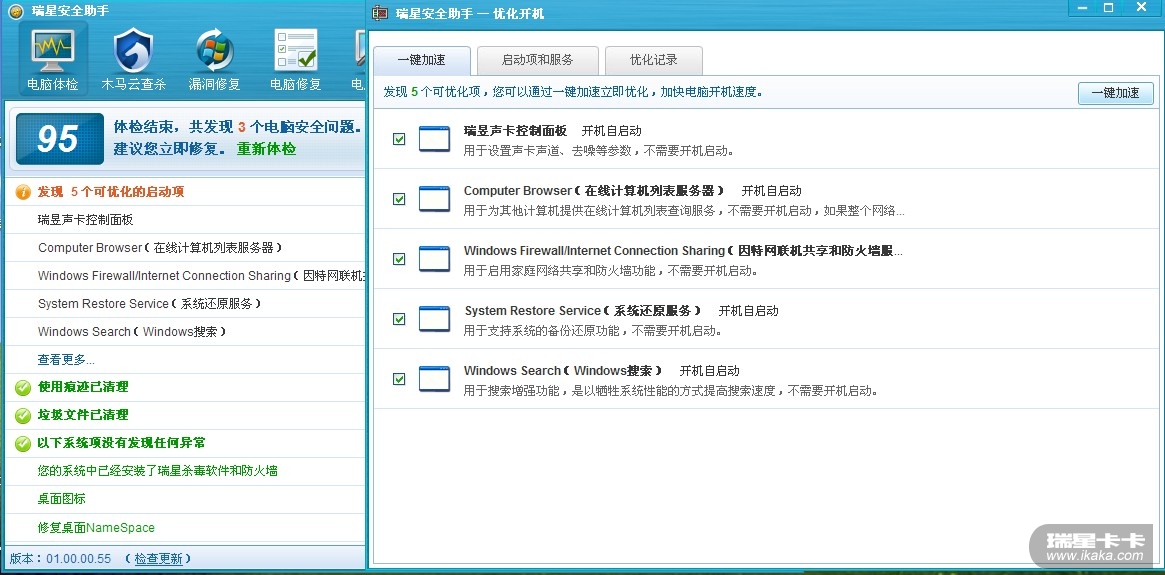
Task: Click 您的系统中已经安装了瑞星杀毒软件和防火墙 row
Action: [x=184, y=471]
